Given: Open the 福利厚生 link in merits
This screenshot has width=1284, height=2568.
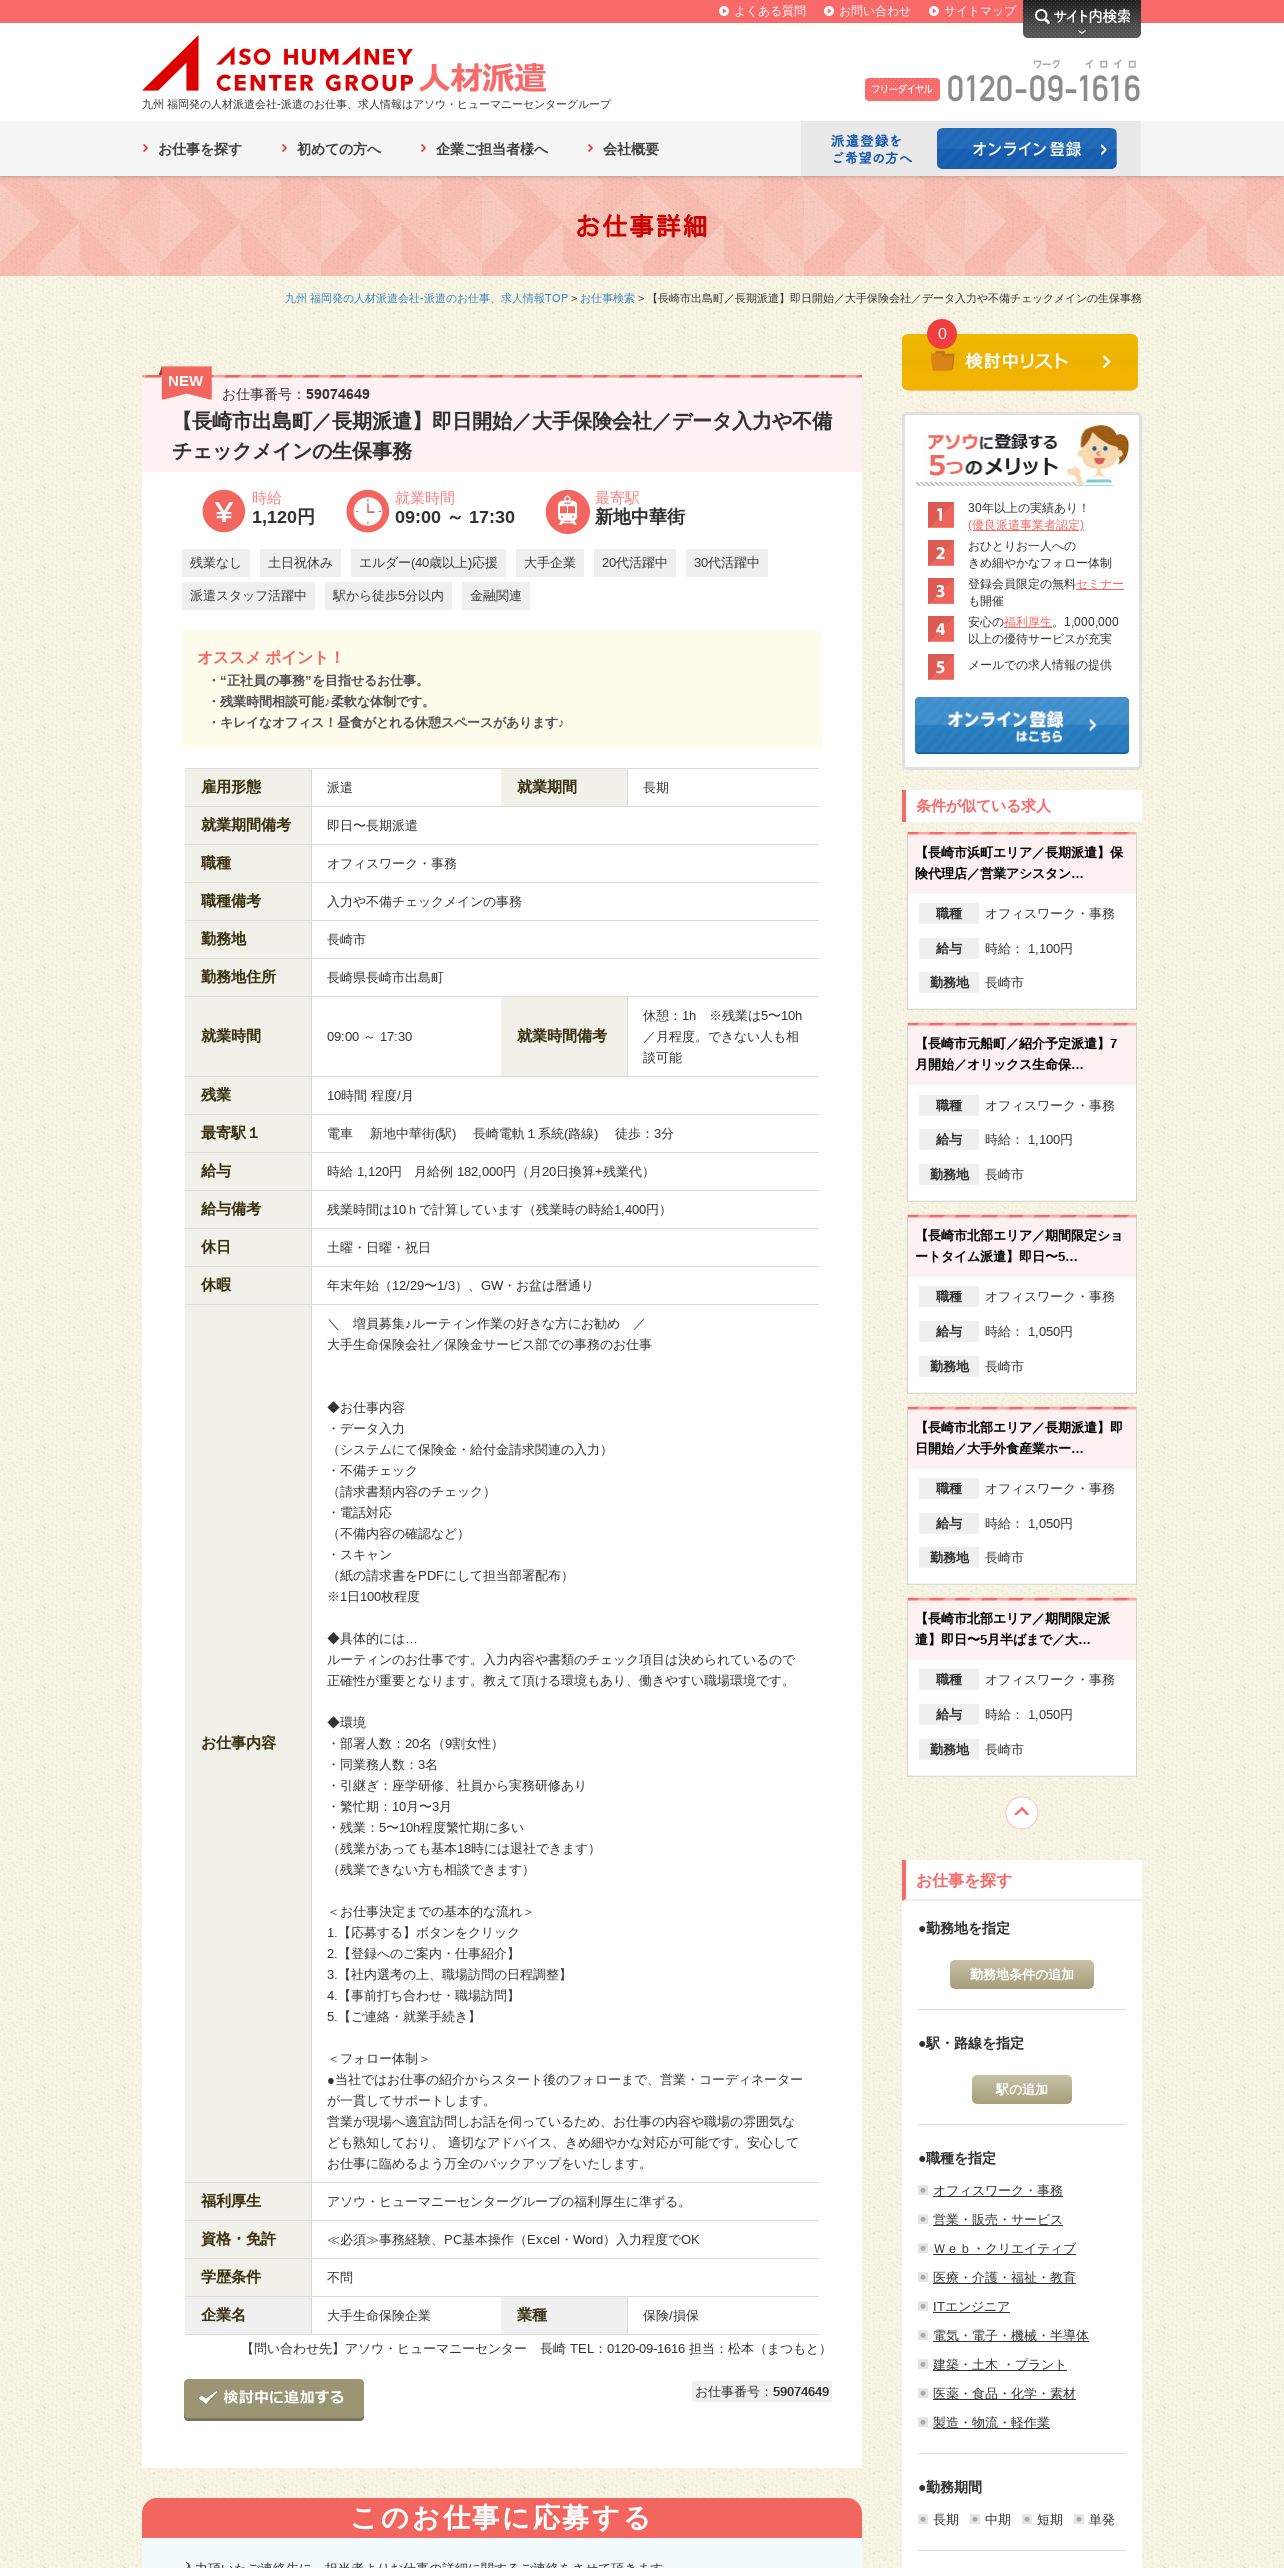Looking at the screenshot, I should click(1027, 622).
